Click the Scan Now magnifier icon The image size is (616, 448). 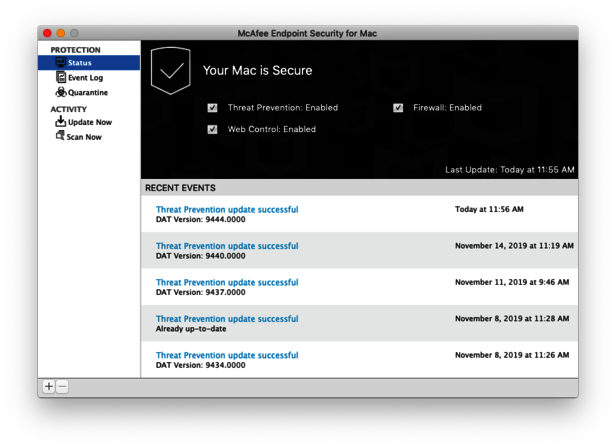point(60,136)
